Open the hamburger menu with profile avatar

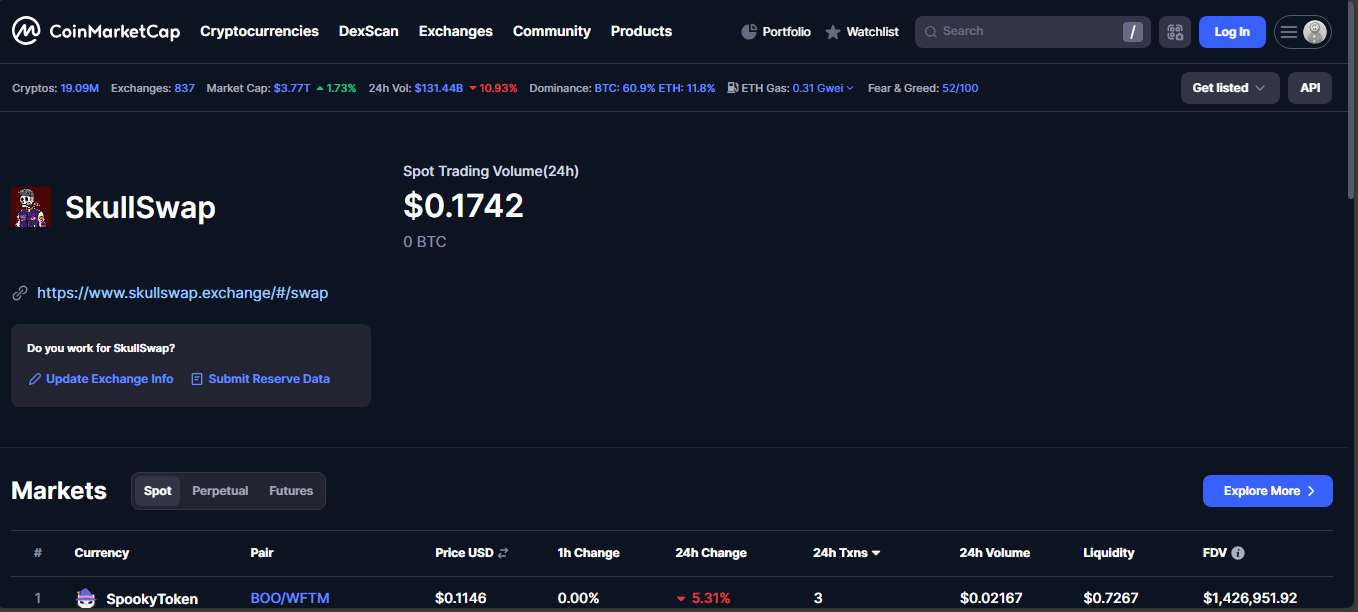(1302, 32)
